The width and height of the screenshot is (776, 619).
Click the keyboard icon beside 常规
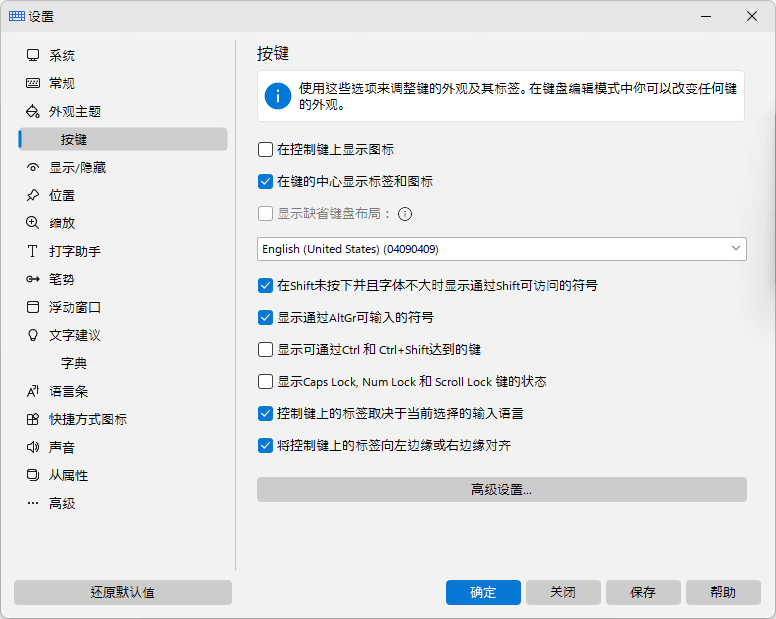33,83
